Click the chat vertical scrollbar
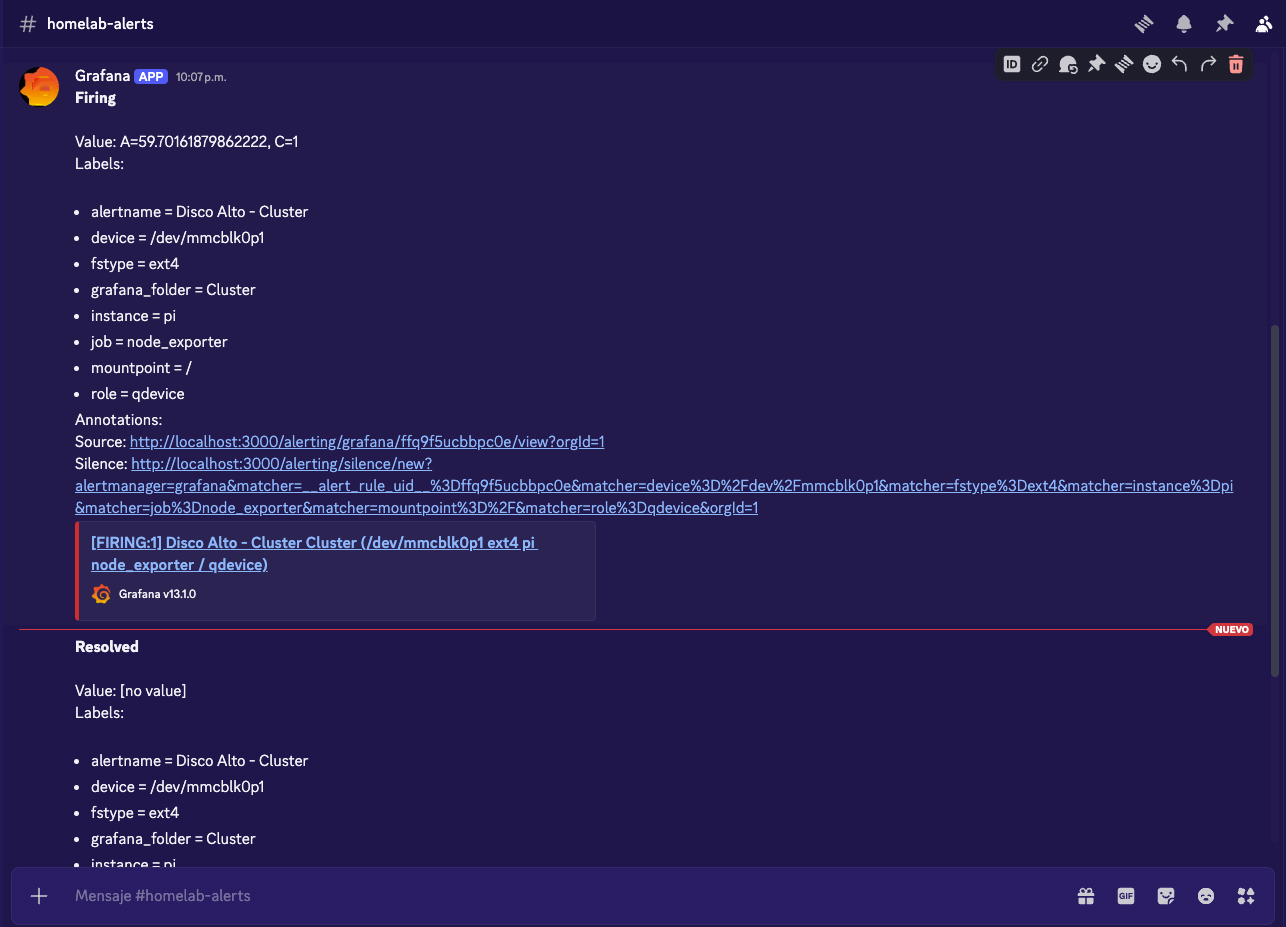 click(1274, 500)
